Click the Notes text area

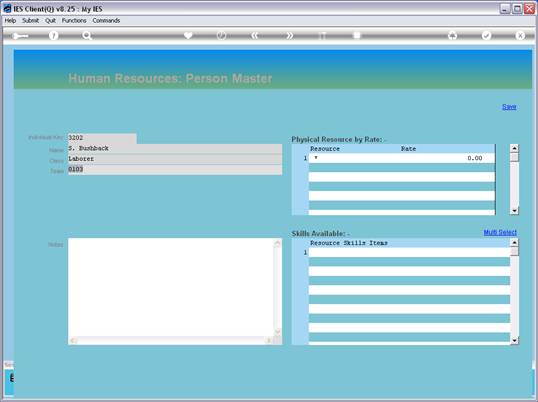click(x=172, y=287)
